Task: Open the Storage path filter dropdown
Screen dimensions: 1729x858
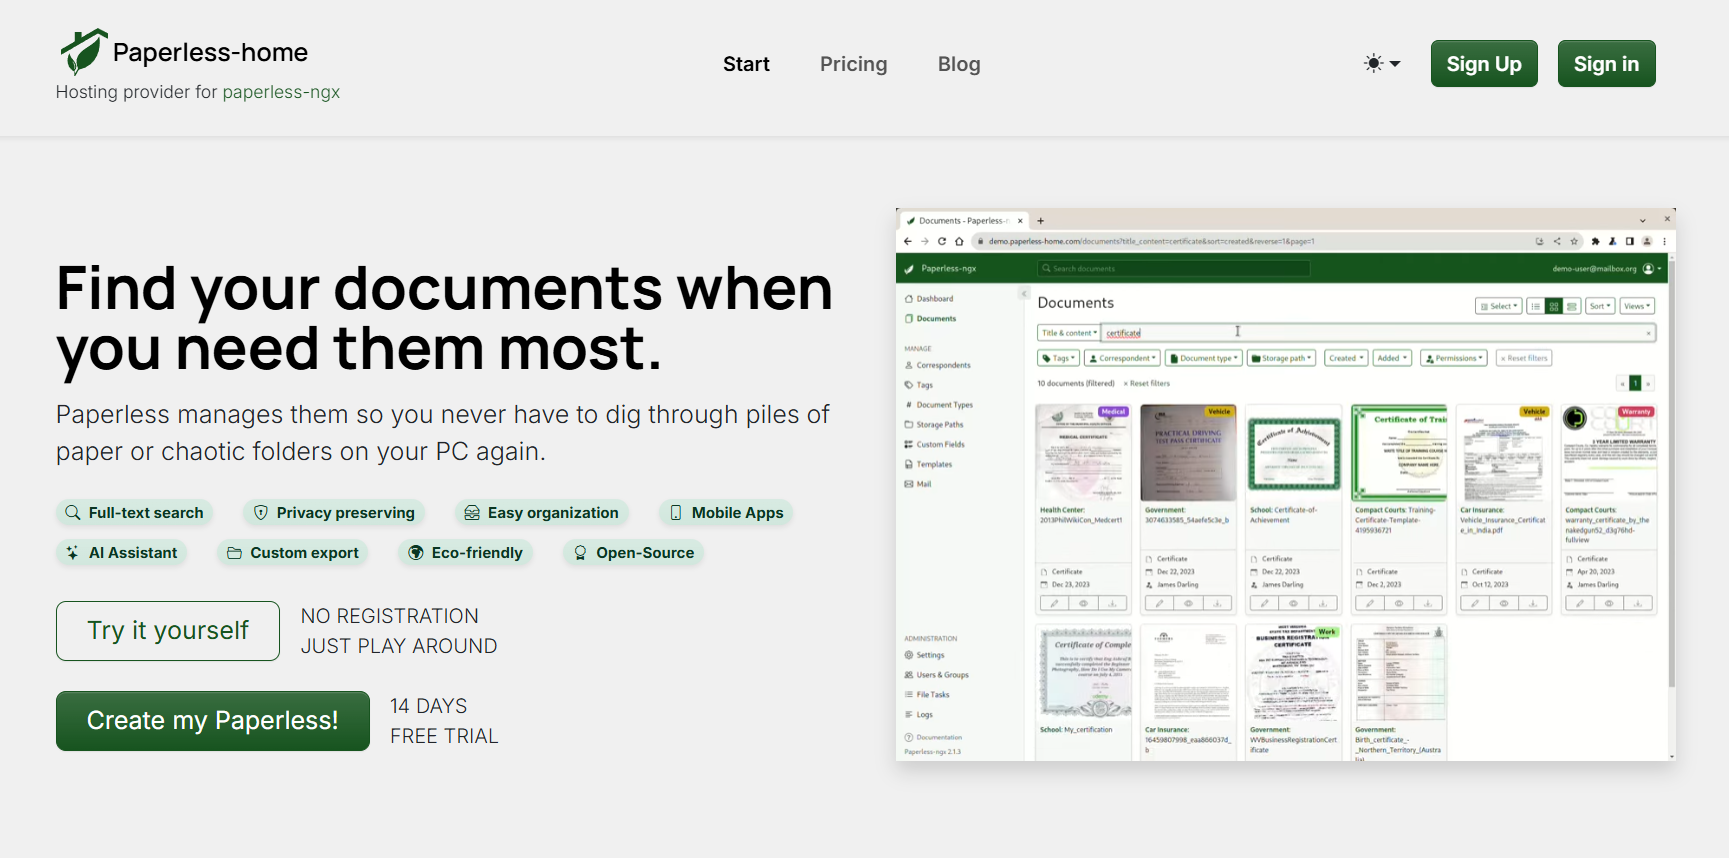Action: coord(1281,358)
